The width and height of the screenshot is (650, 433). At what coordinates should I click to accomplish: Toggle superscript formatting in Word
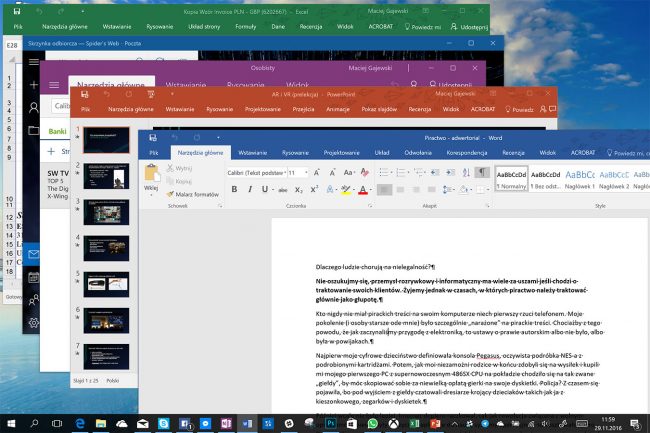(x=314, y=189)
